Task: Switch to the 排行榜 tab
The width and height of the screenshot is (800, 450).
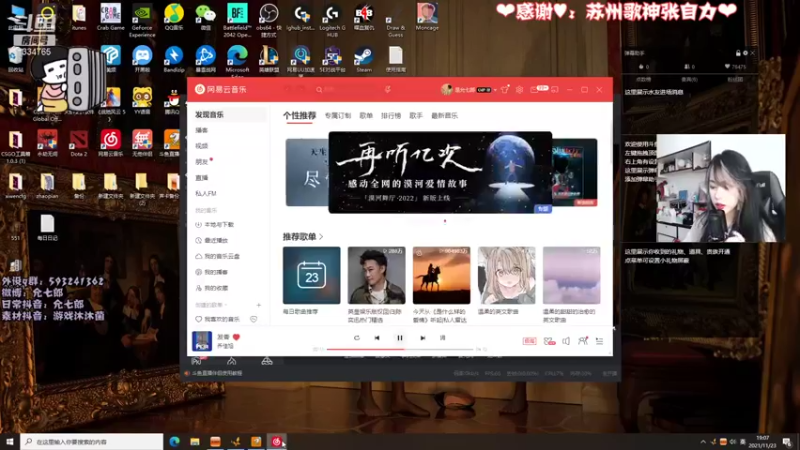Action: 391,116
